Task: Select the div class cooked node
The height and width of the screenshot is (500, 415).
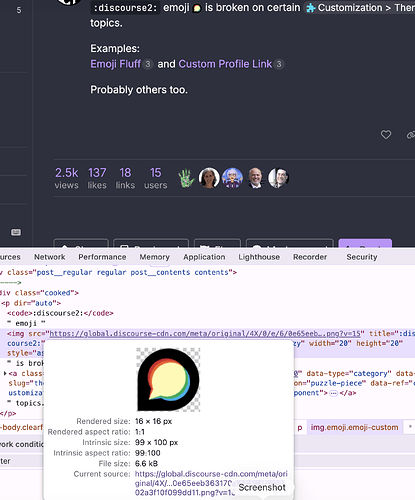Action: click(39, 293)
